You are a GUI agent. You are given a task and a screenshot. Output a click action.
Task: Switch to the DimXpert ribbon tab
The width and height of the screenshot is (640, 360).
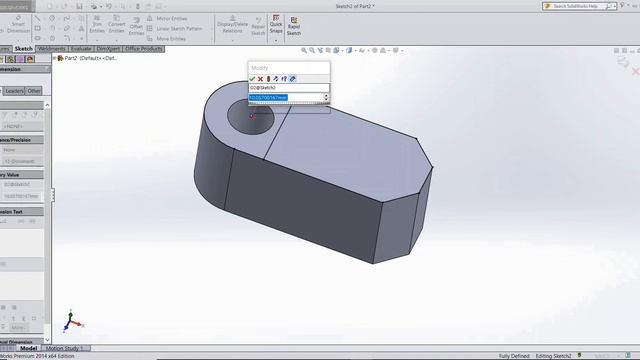coord(108,49)
